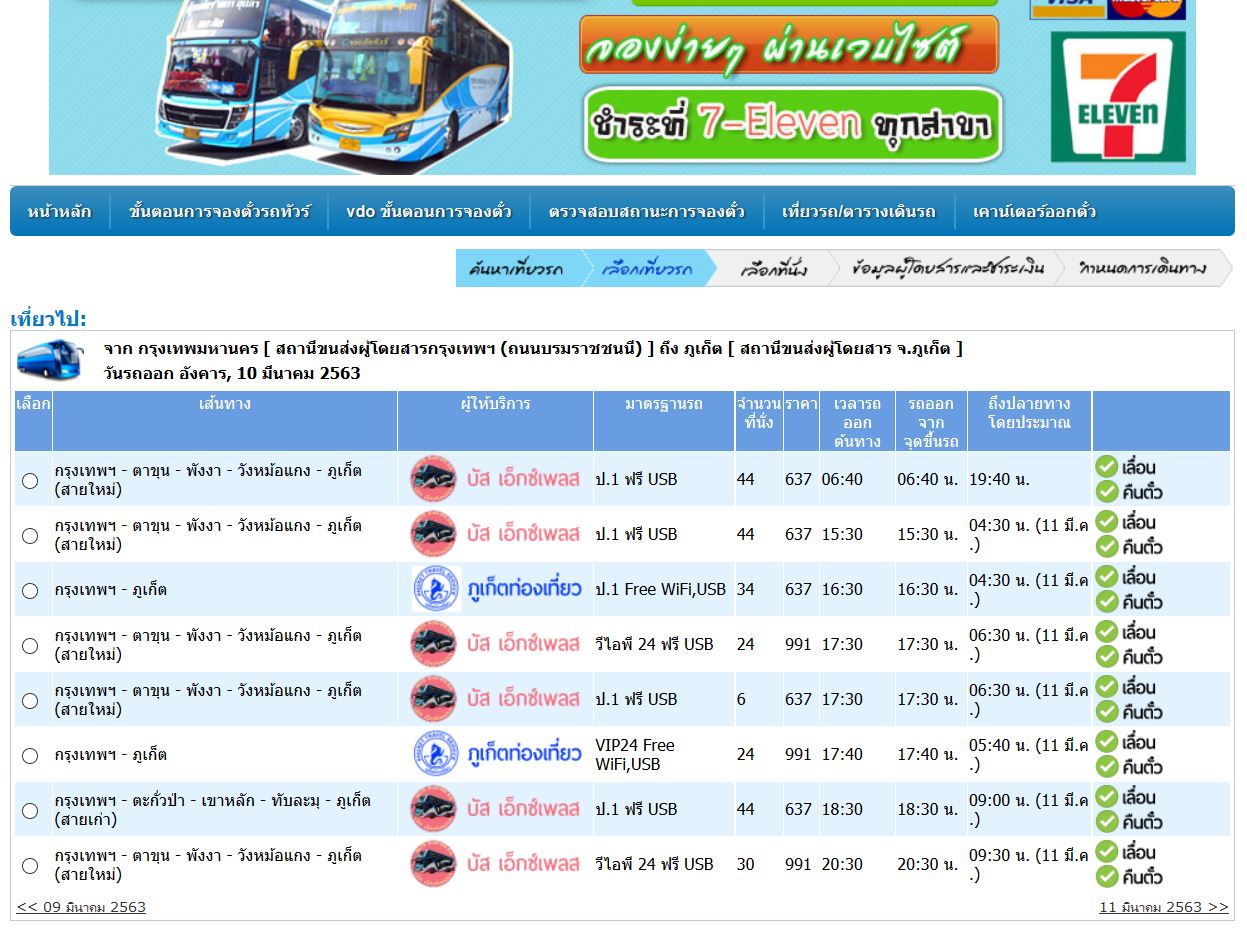The image size is (1247, 933).
Task: Open the ขั้นตอนการจองตั๋วรถทัวร์ menu item
Action: click(219, 212)
